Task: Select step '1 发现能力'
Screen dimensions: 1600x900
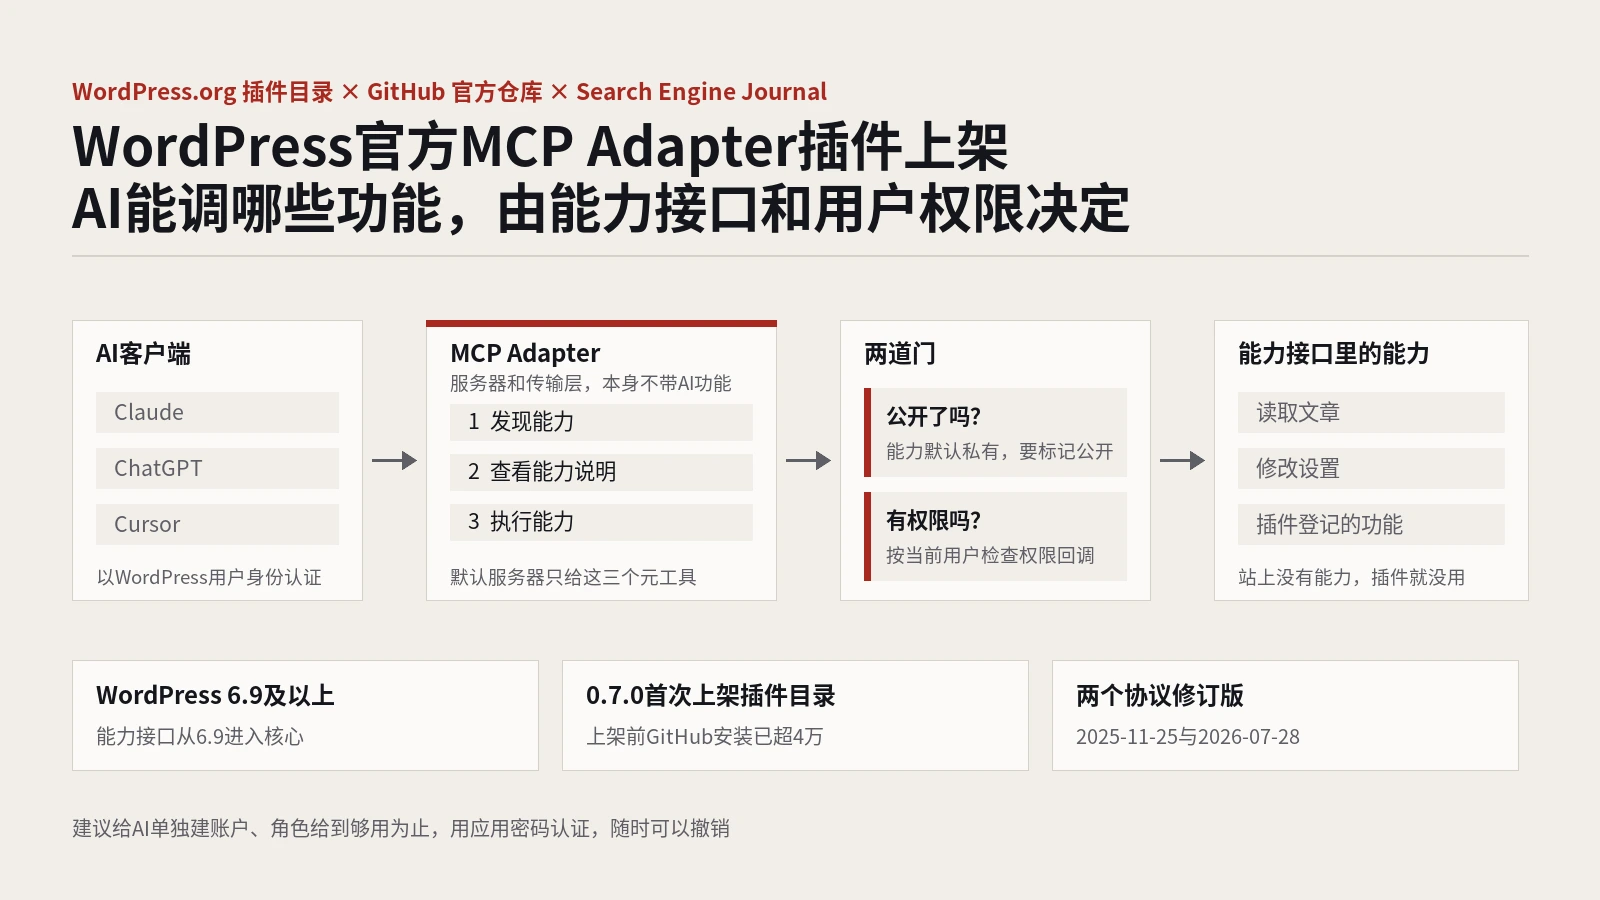Action: click(601, 422)
